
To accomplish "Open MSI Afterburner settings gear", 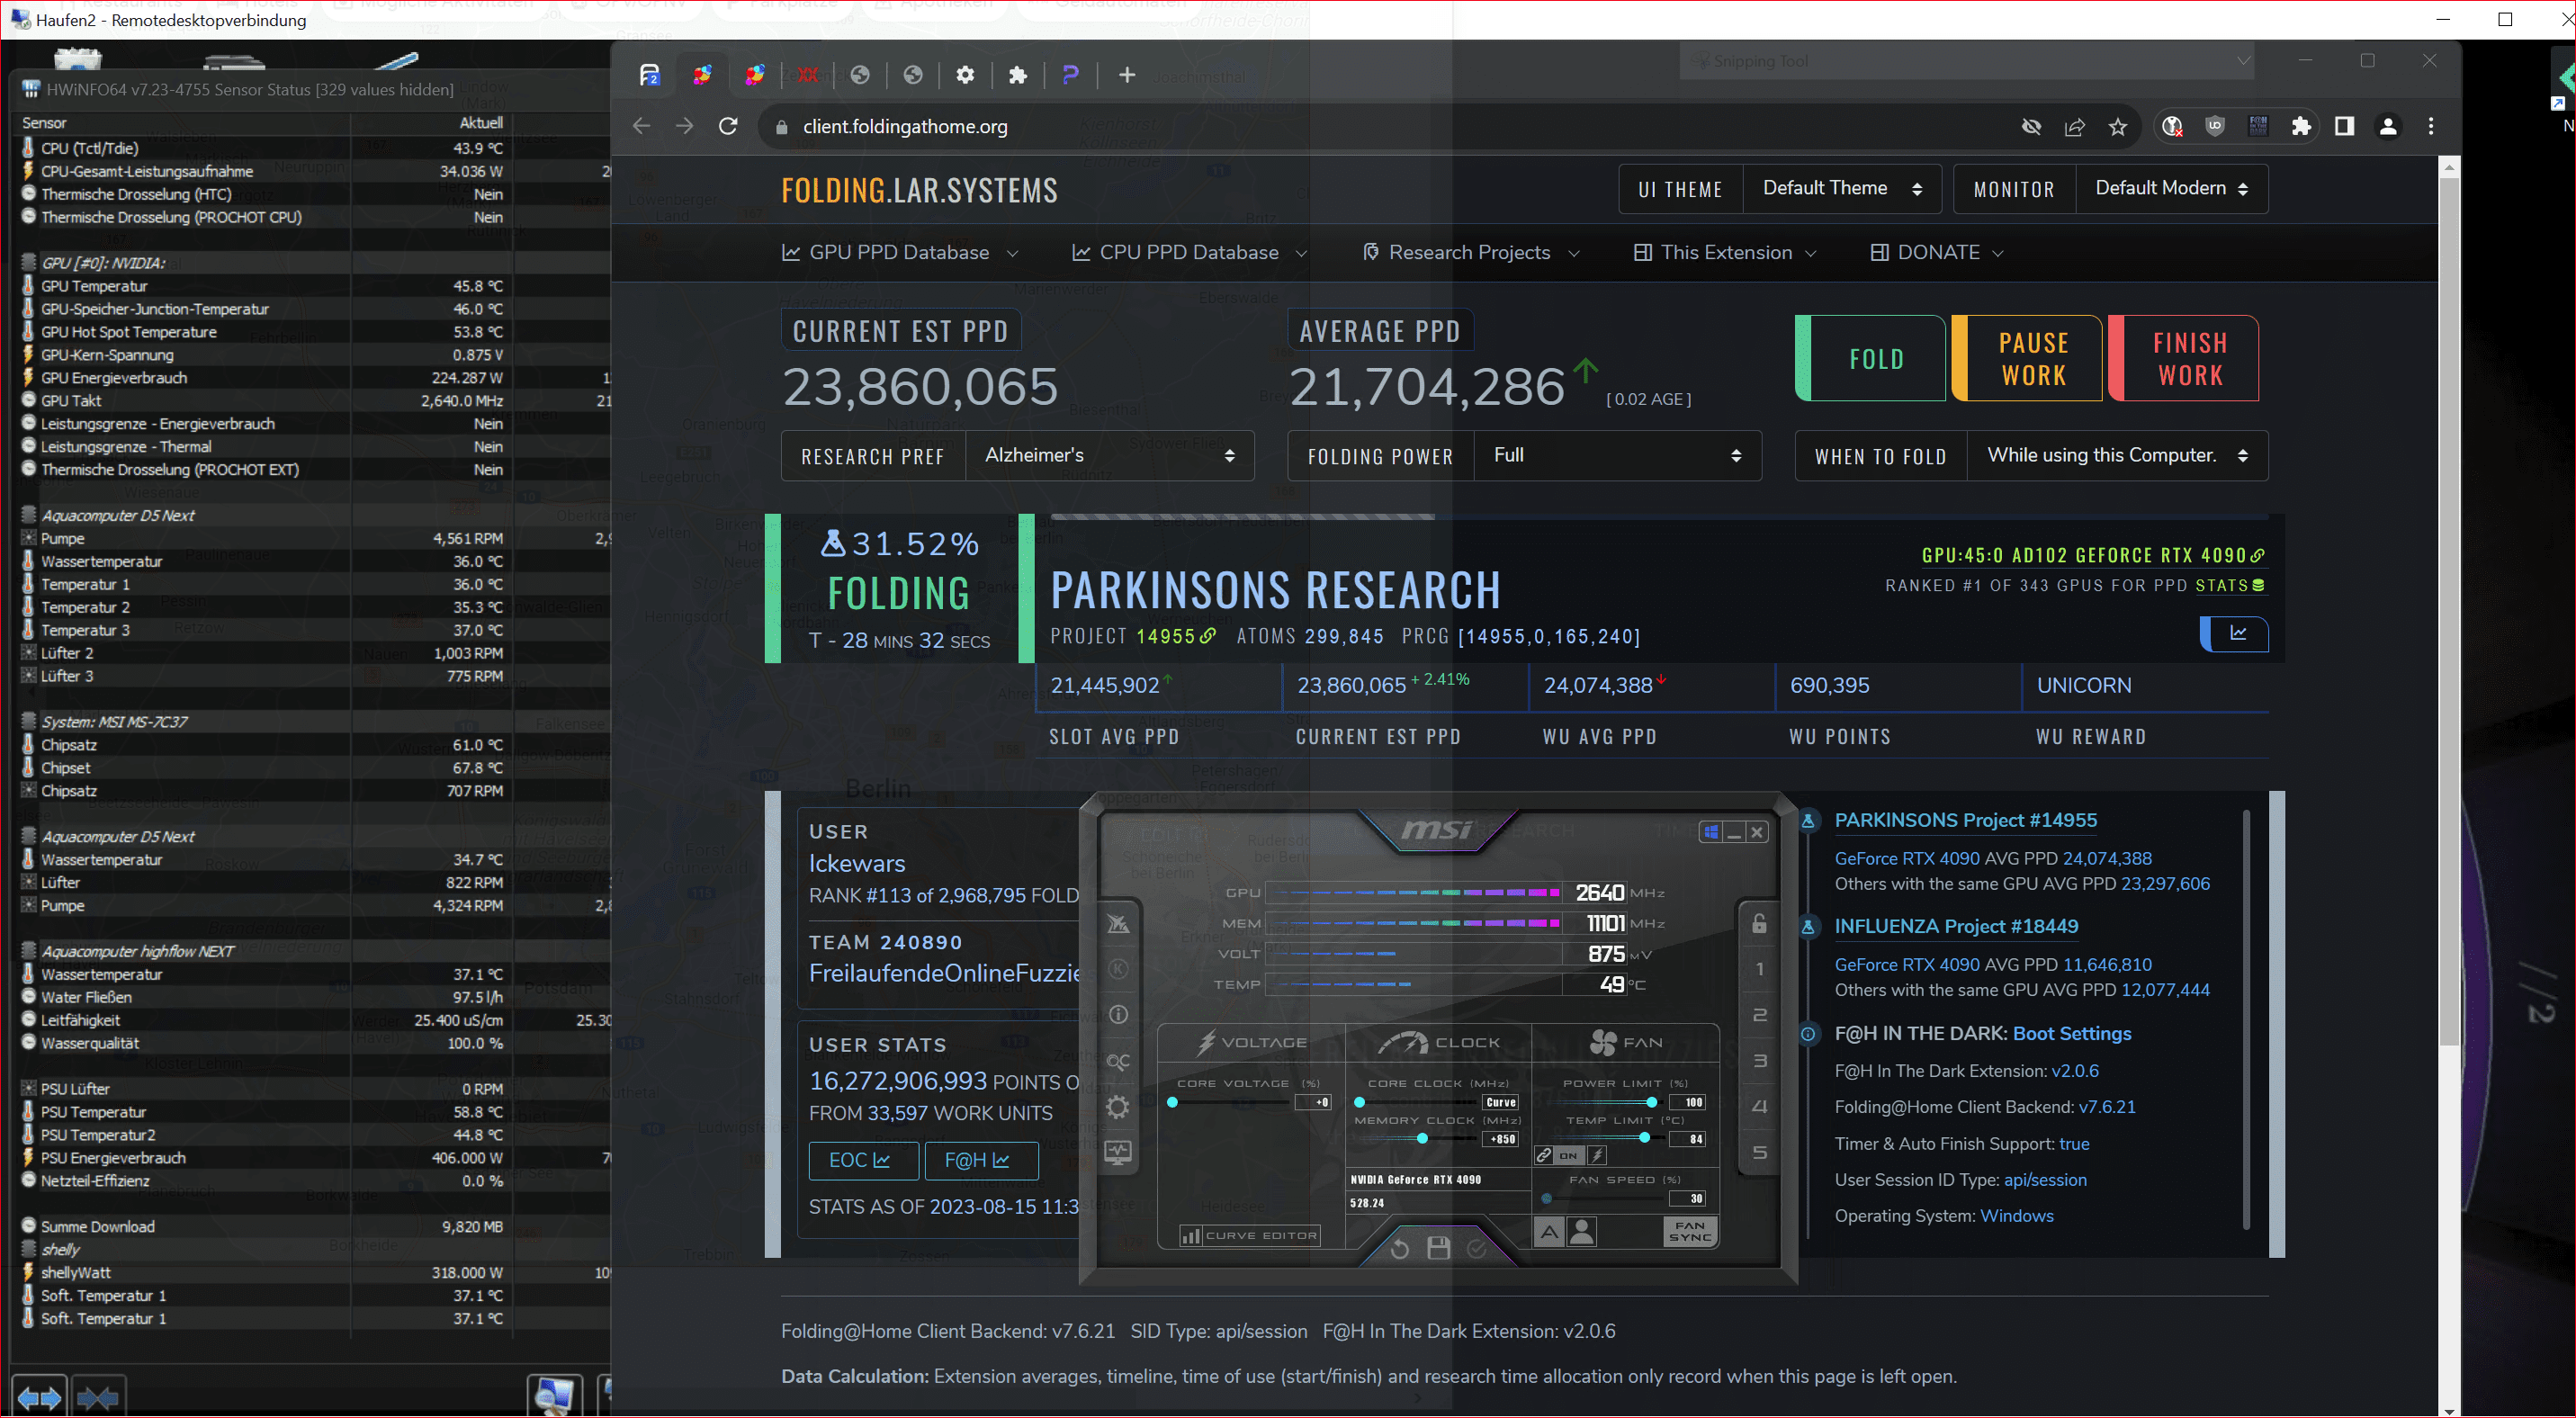I will (x=1117, y=1107).
